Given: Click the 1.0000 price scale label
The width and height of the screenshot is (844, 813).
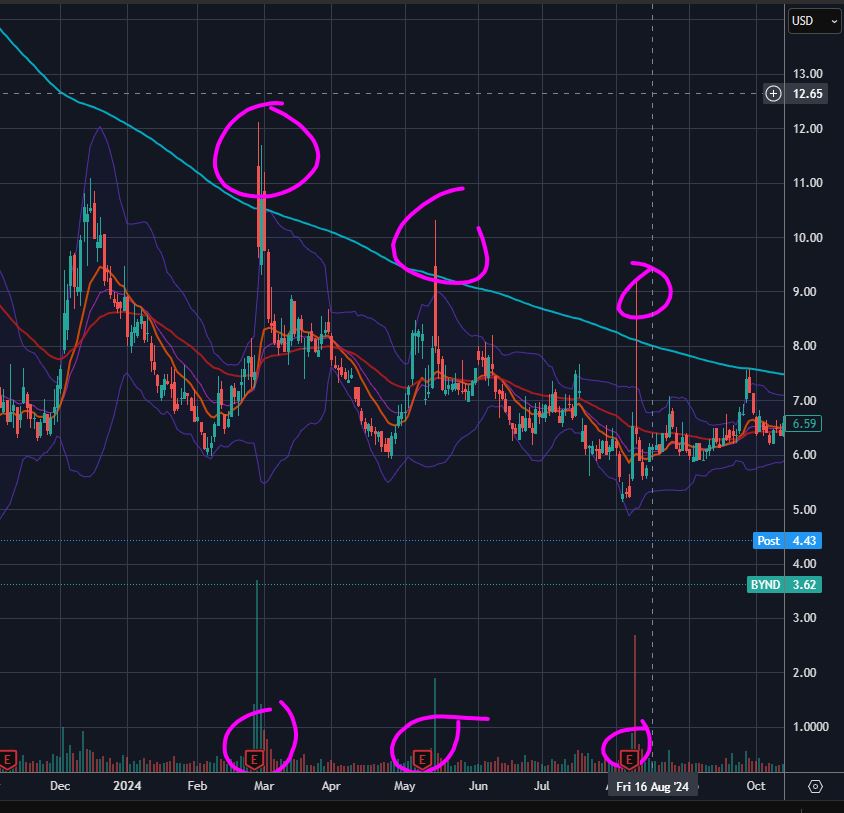Looking at the screenshot, I should tap(811, 727).
